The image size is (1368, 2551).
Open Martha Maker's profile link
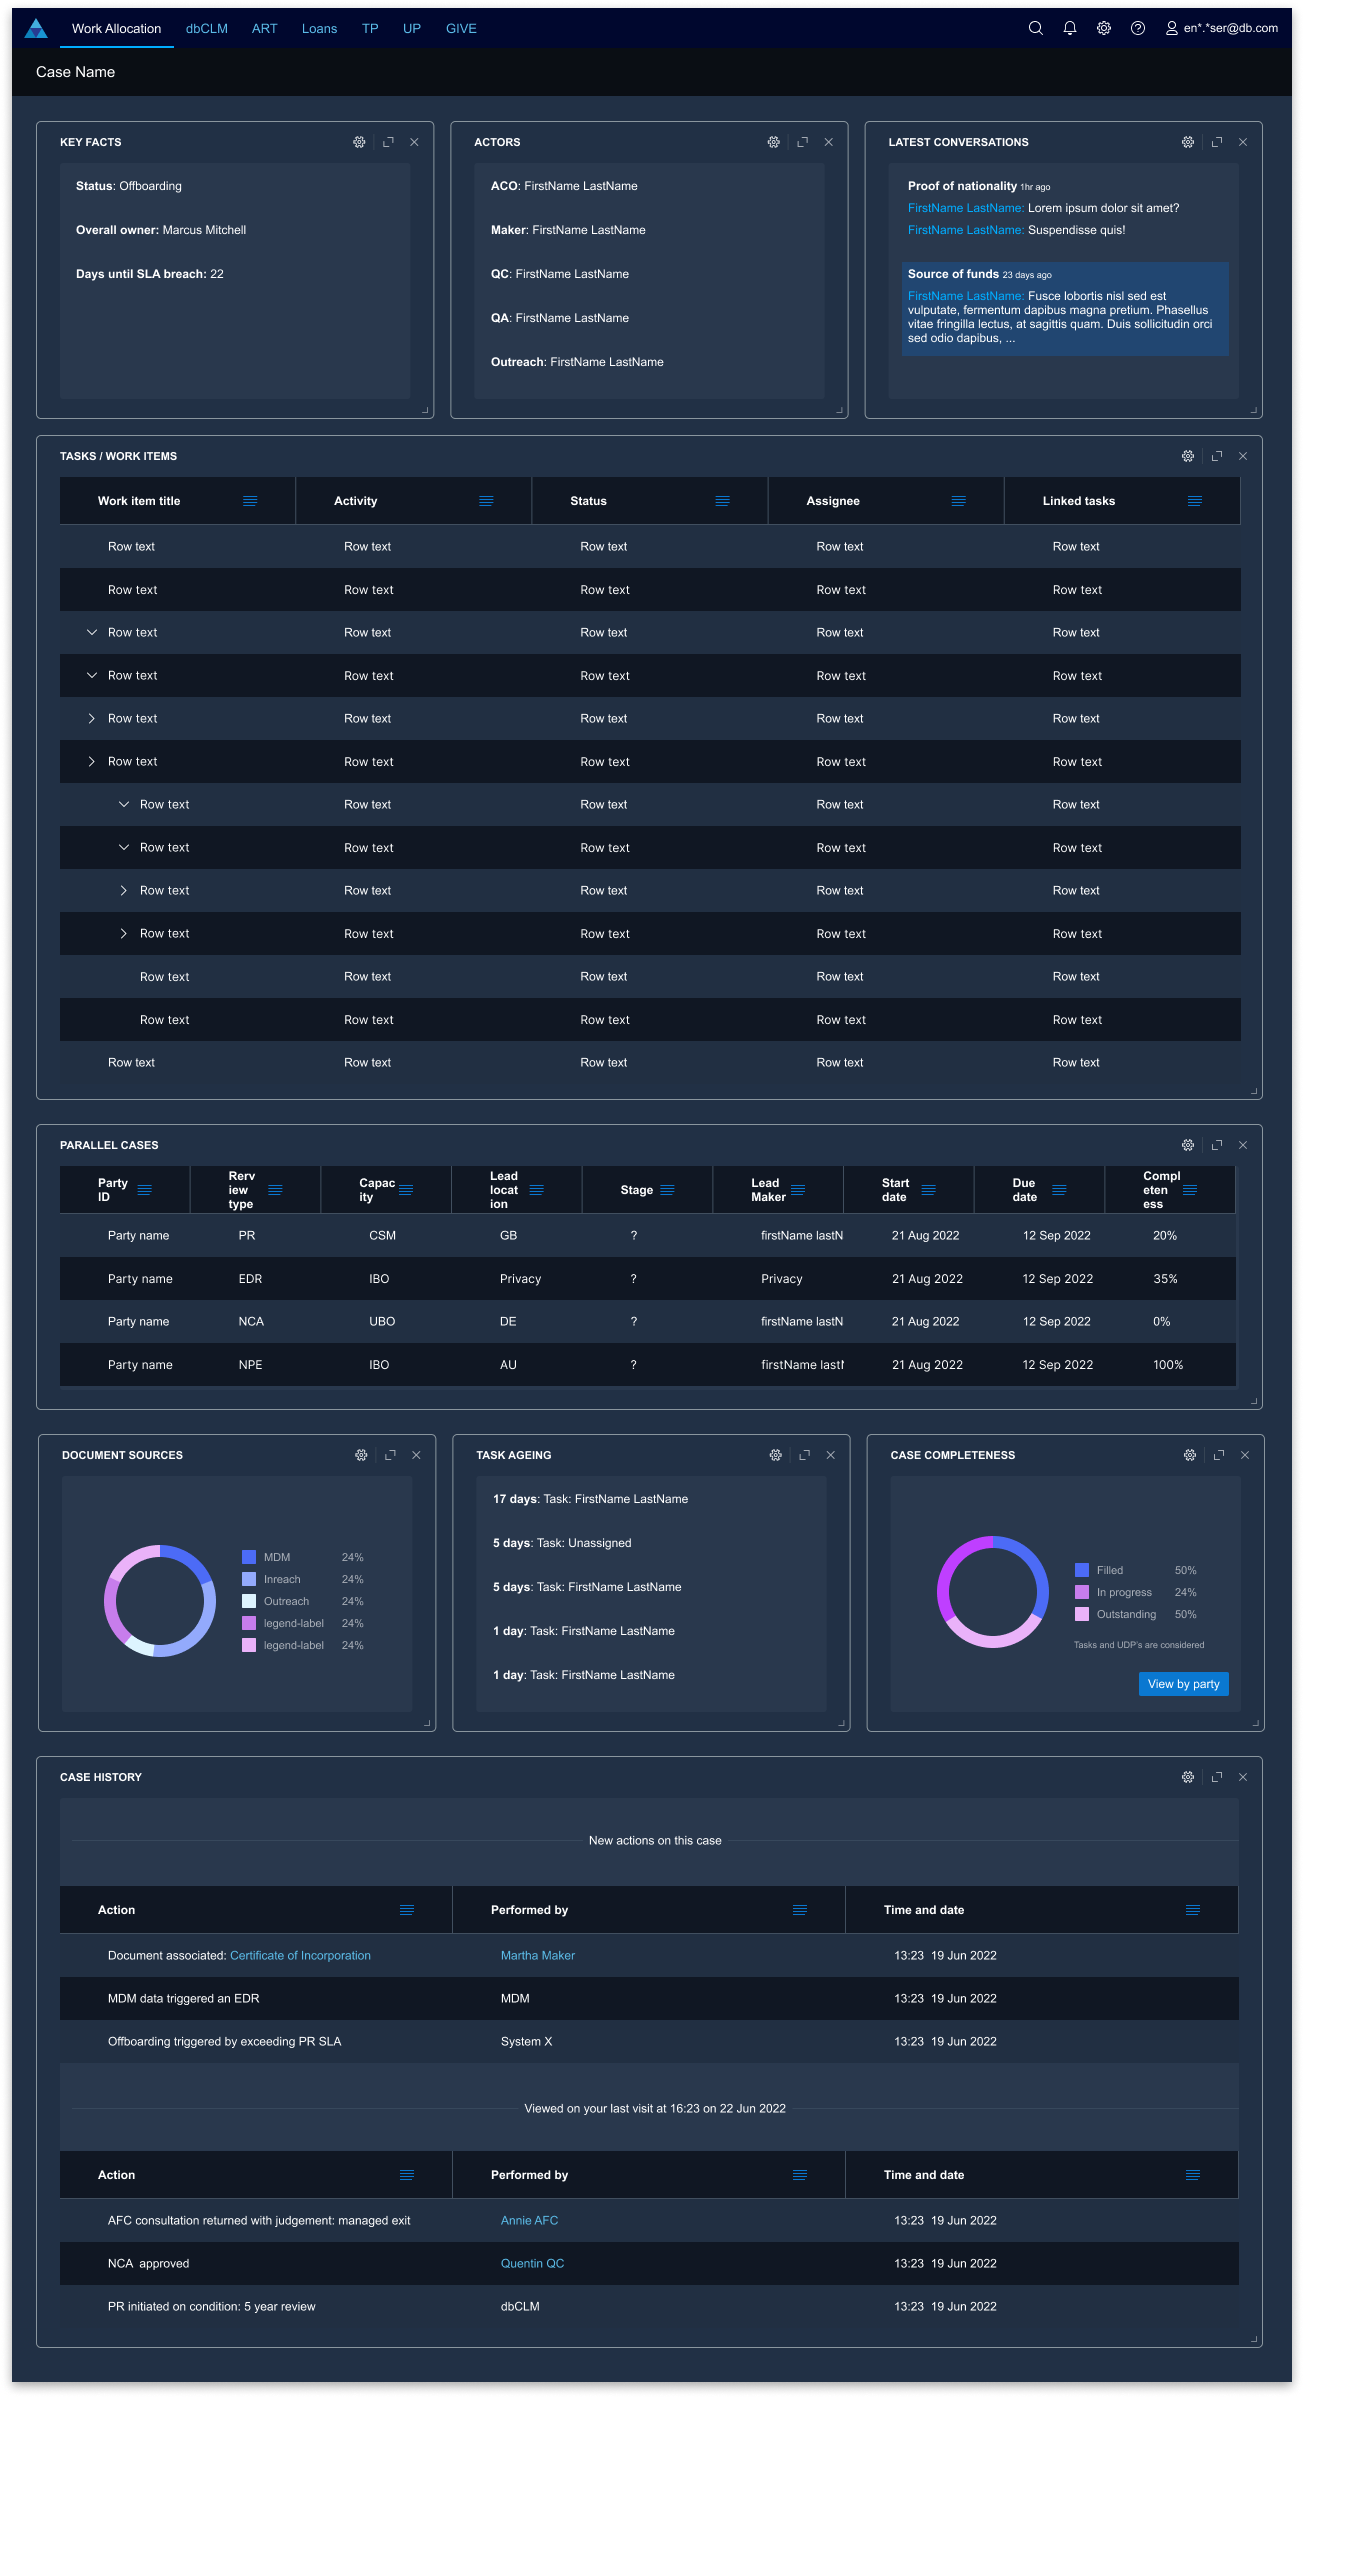[538, 1955]
